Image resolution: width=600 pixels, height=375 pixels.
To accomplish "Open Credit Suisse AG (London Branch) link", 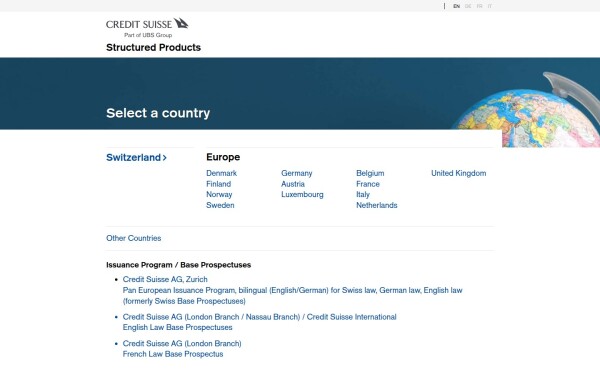I will (x=182, y=343).
